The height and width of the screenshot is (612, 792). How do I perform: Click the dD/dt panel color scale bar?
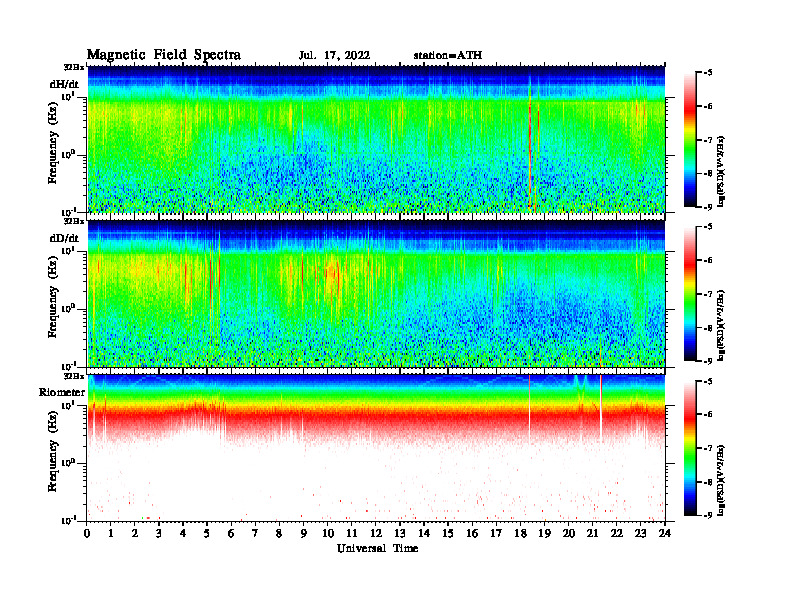click(690, 294)
